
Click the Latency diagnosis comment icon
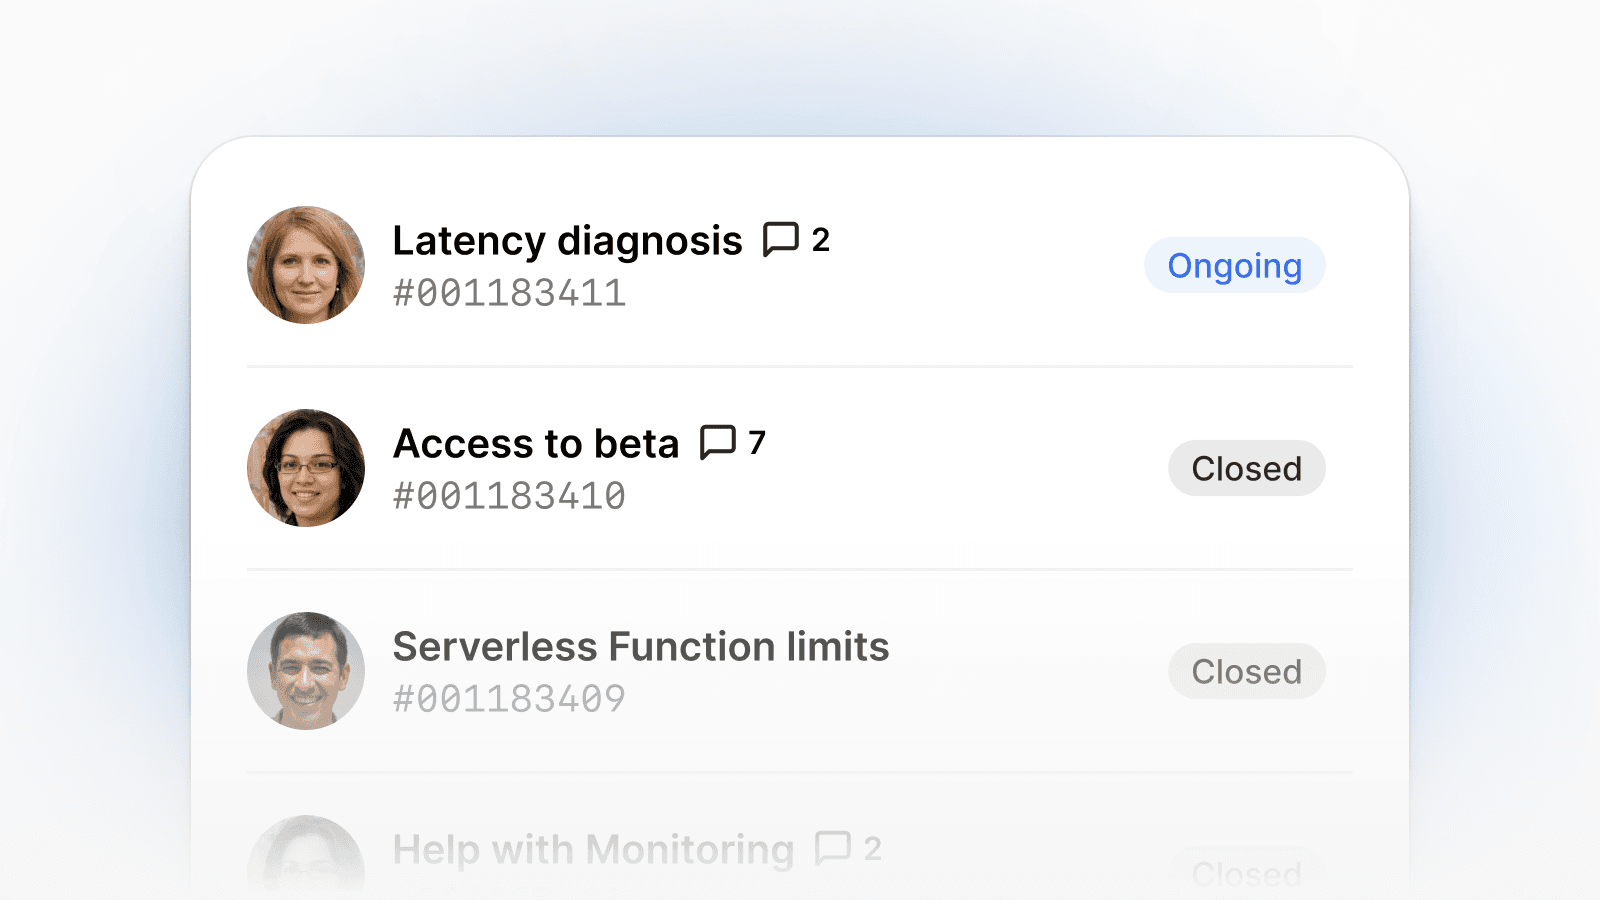tap(780, 240)
